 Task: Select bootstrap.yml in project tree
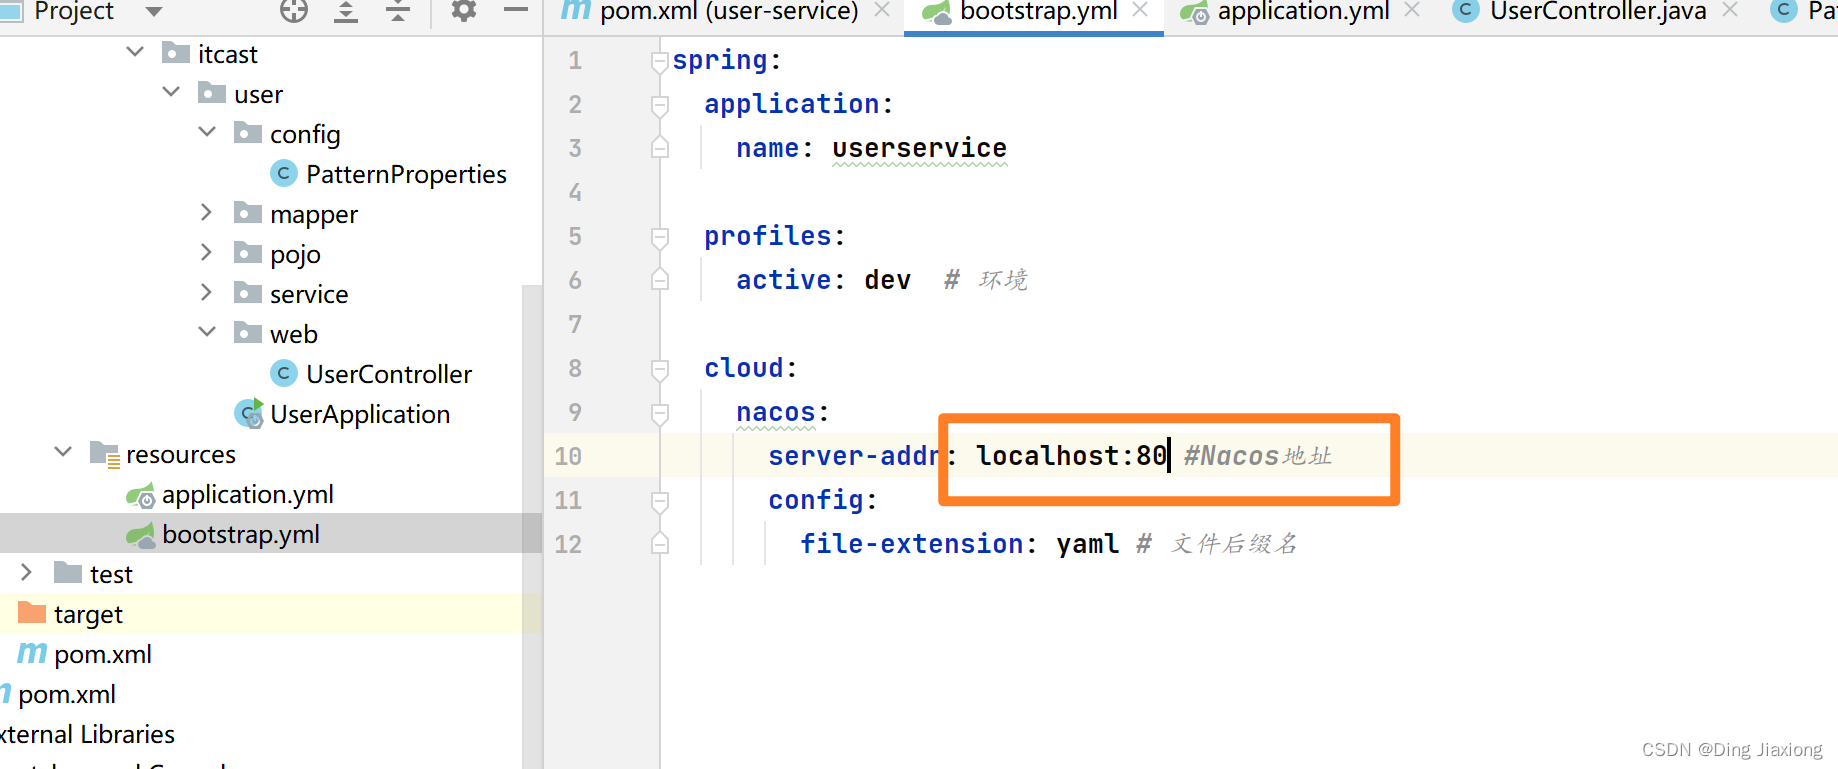pyautogui.click(x=241, y=534)
